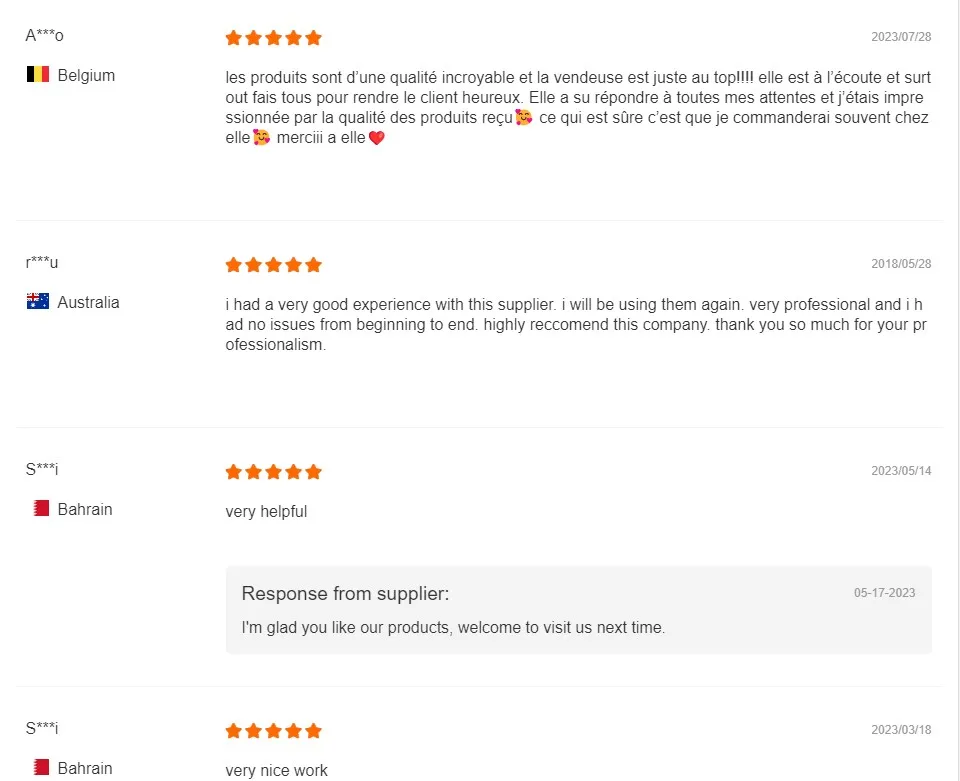This screenshot has width=960, height=781.
Task: Click the 2023/07/28 review date
Action: pos(901,37)
